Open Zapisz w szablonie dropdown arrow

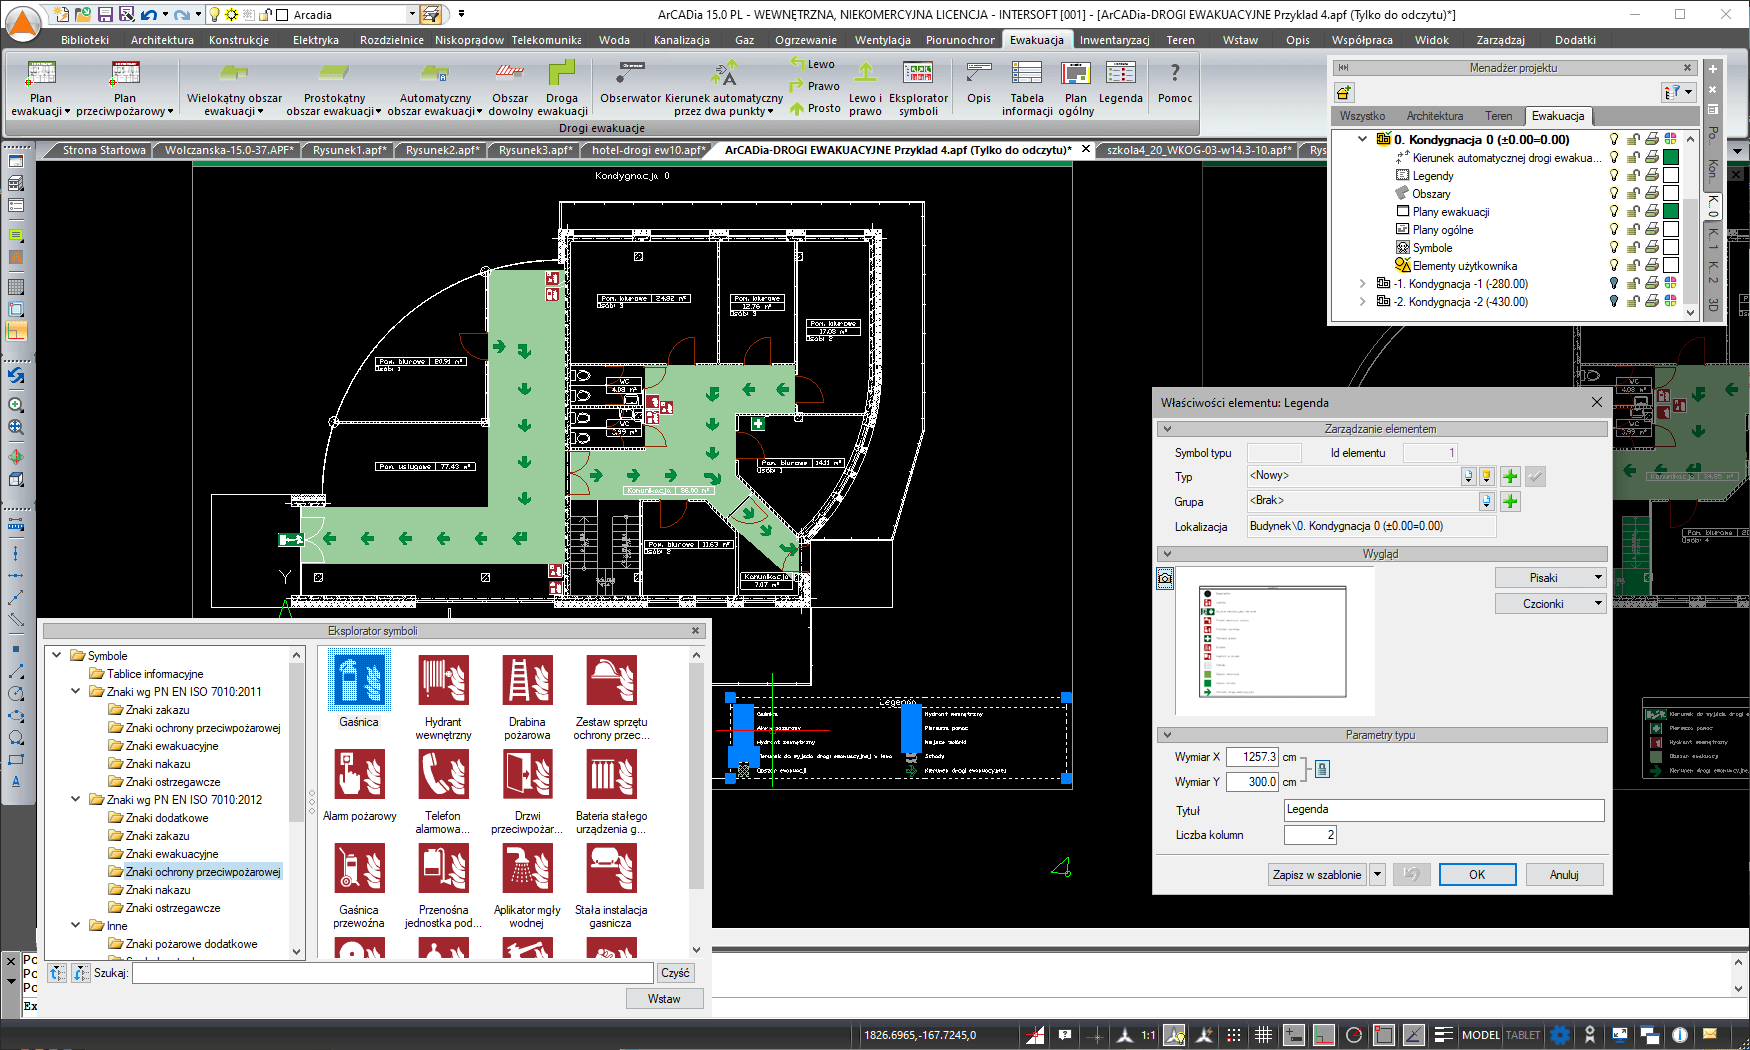[x=1377, y=874]
